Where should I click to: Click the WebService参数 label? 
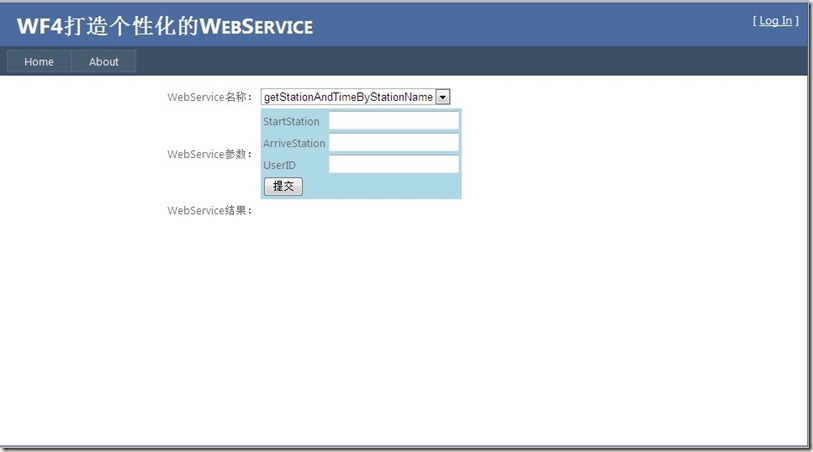coord(209,154)
